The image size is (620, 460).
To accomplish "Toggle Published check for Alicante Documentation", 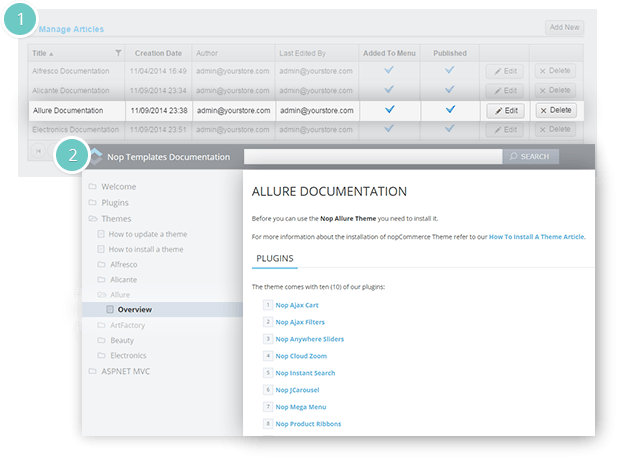I will coord(450,89).
